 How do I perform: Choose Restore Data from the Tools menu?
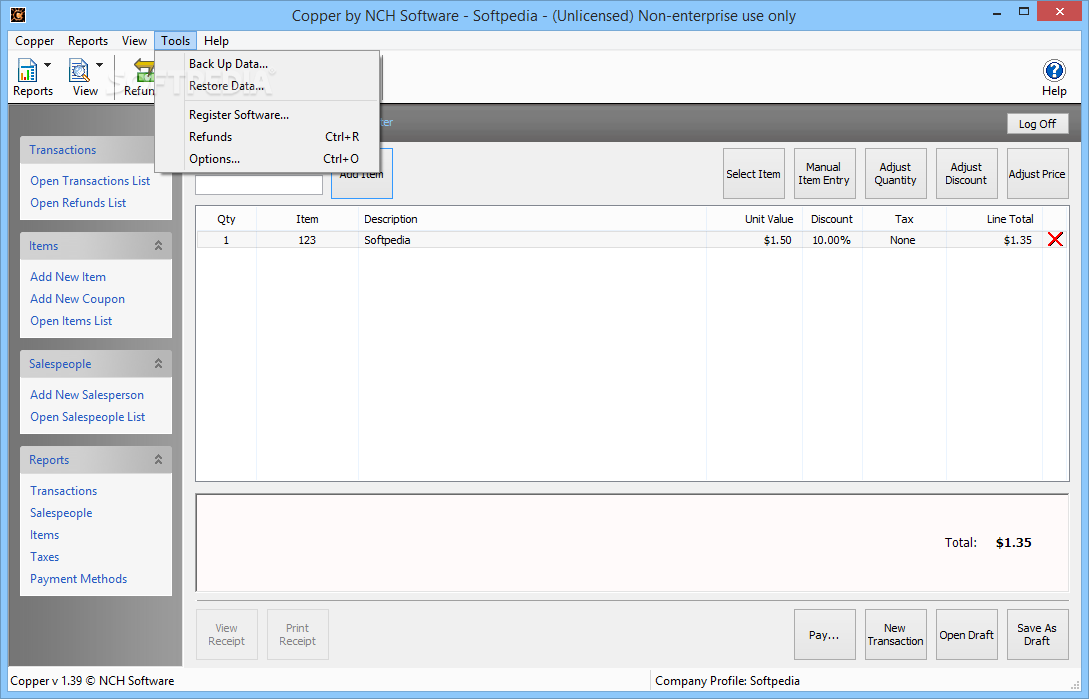267,86
